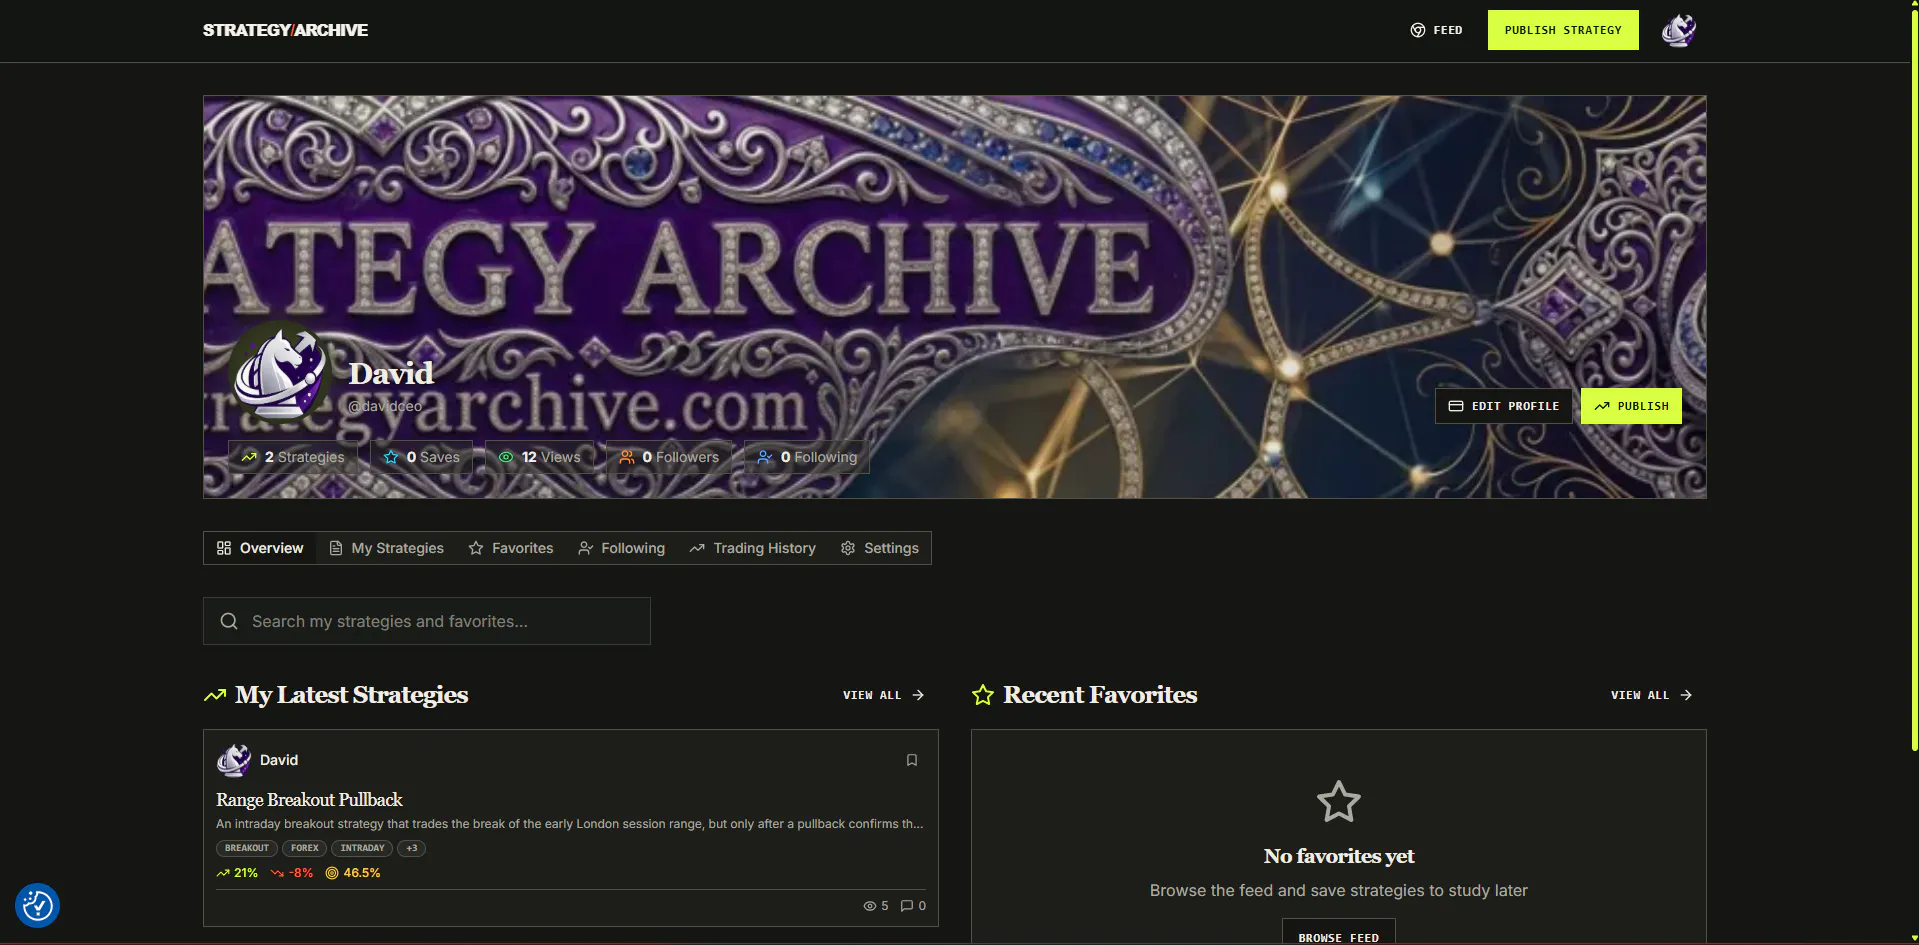
Task: Click the 0 Following stat badge
Action: pyautogui.click(x=807, y=457)
